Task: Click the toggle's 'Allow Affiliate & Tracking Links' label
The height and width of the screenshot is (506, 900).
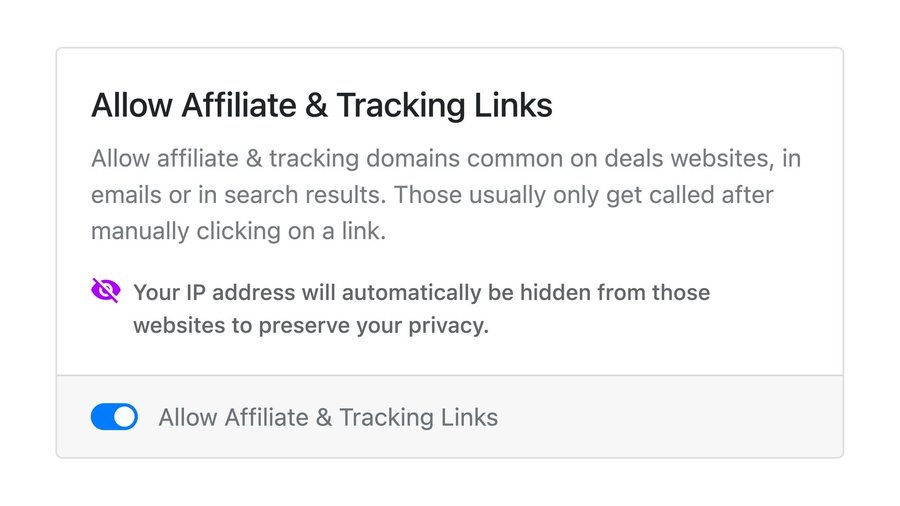Action: tap(328, 417)
